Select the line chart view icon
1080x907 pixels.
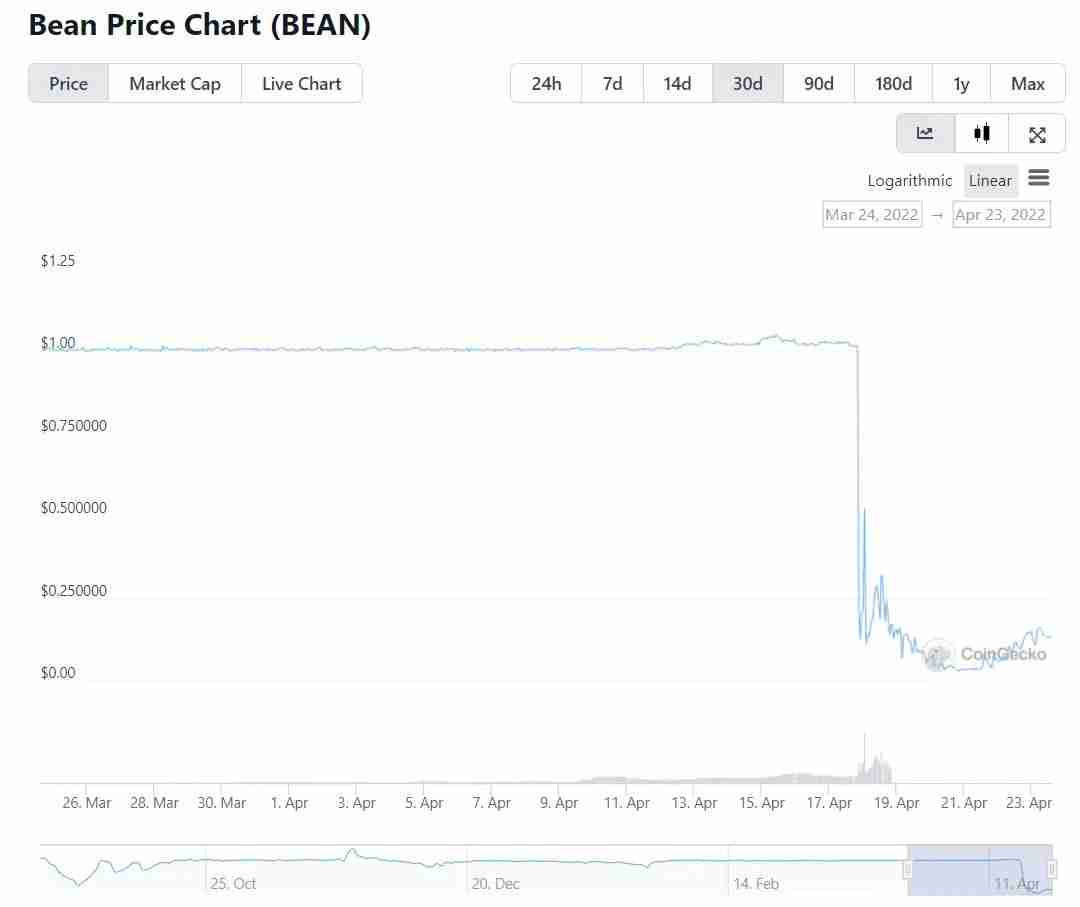[x=925, y=133]
